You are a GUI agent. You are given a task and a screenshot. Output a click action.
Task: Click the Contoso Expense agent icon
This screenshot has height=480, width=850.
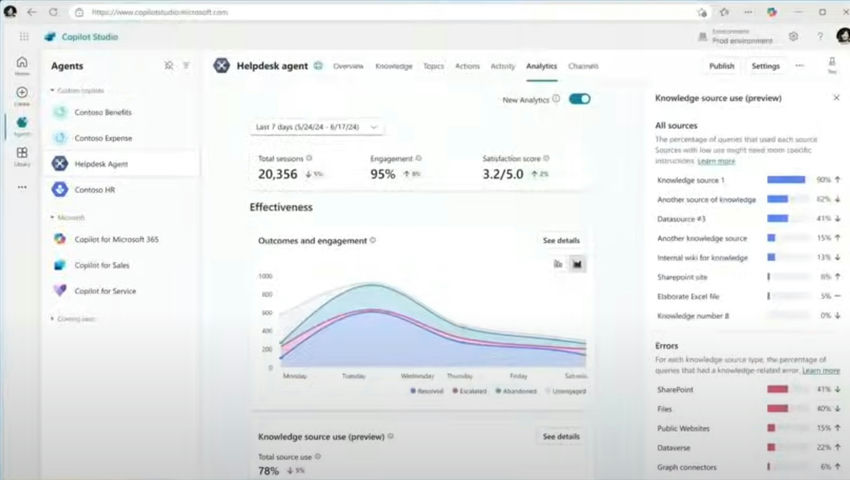(x=60, y=138)
